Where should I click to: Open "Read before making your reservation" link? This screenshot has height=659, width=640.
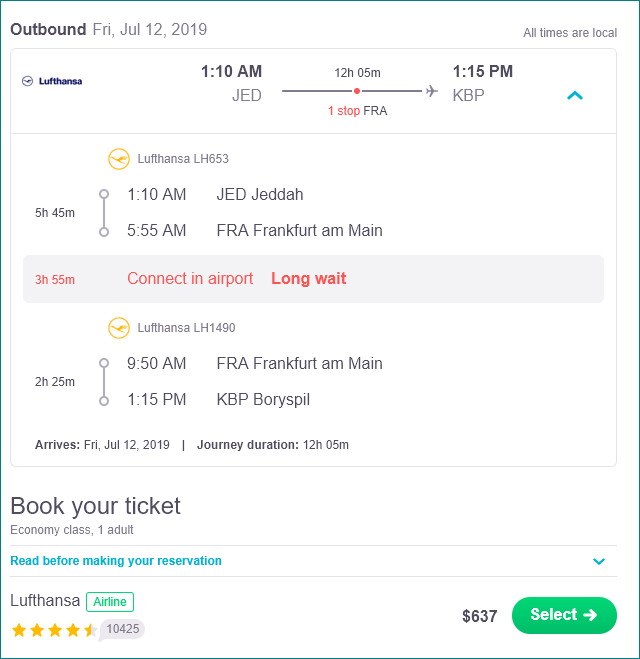pos(116,561)
